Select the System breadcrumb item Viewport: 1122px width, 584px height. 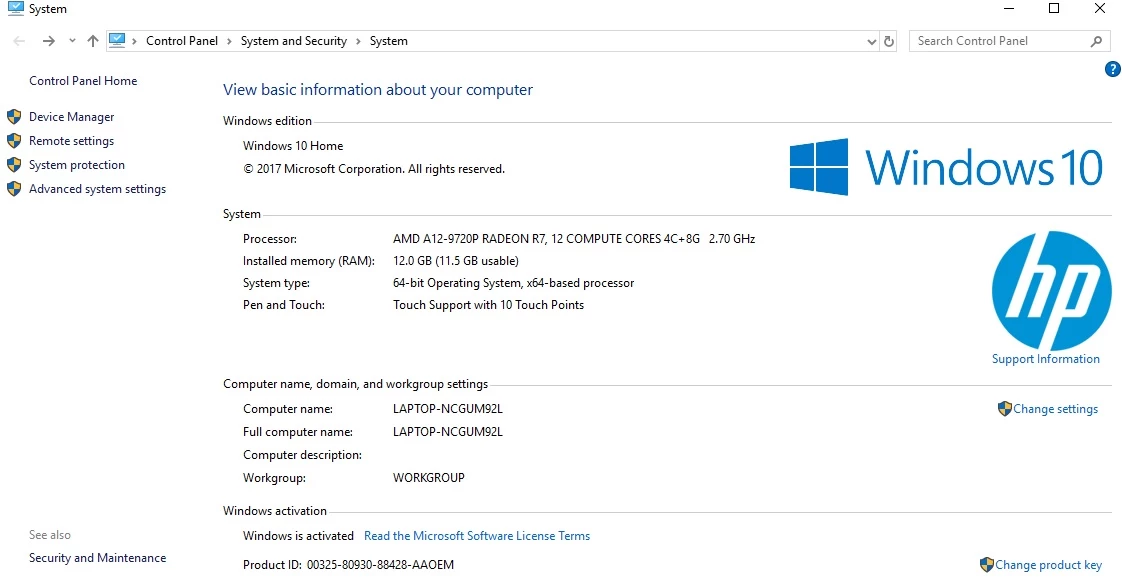coord(389,41)
